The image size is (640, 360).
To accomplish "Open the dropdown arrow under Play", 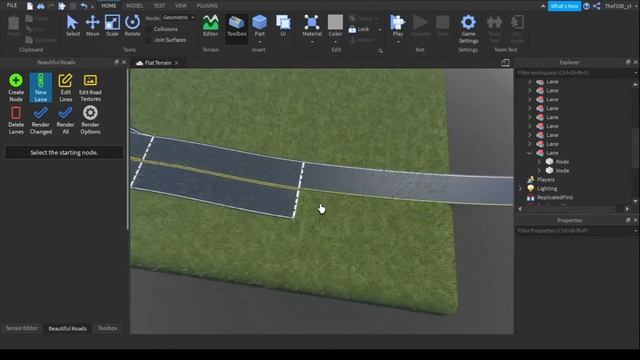I will pyautogui.click(x=398, y=42).
